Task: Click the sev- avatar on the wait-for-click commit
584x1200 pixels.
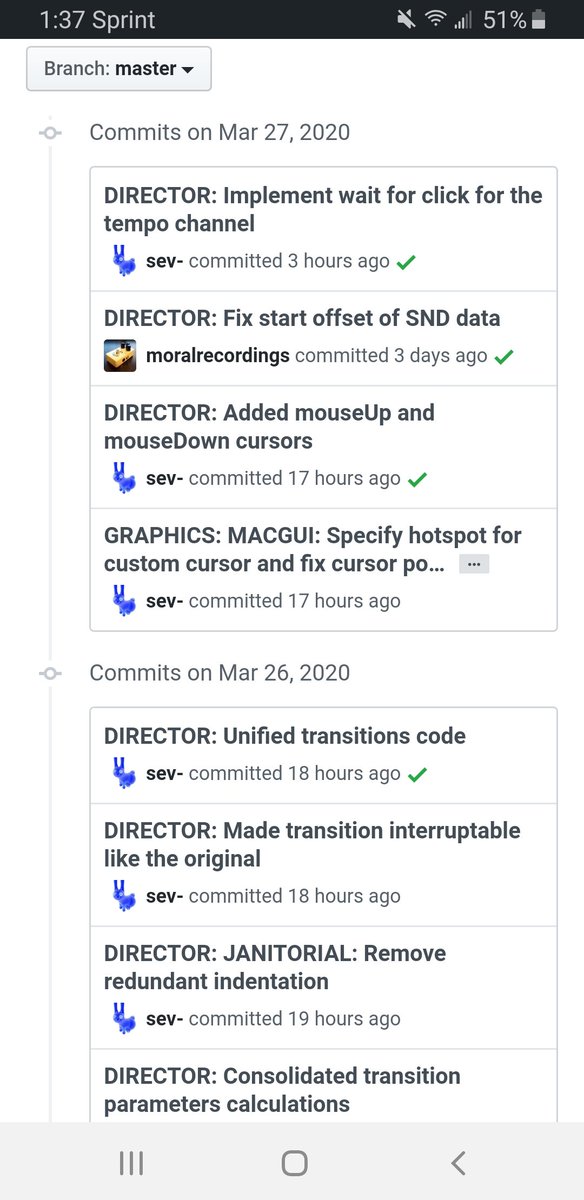Action: (x=121, y=261)
